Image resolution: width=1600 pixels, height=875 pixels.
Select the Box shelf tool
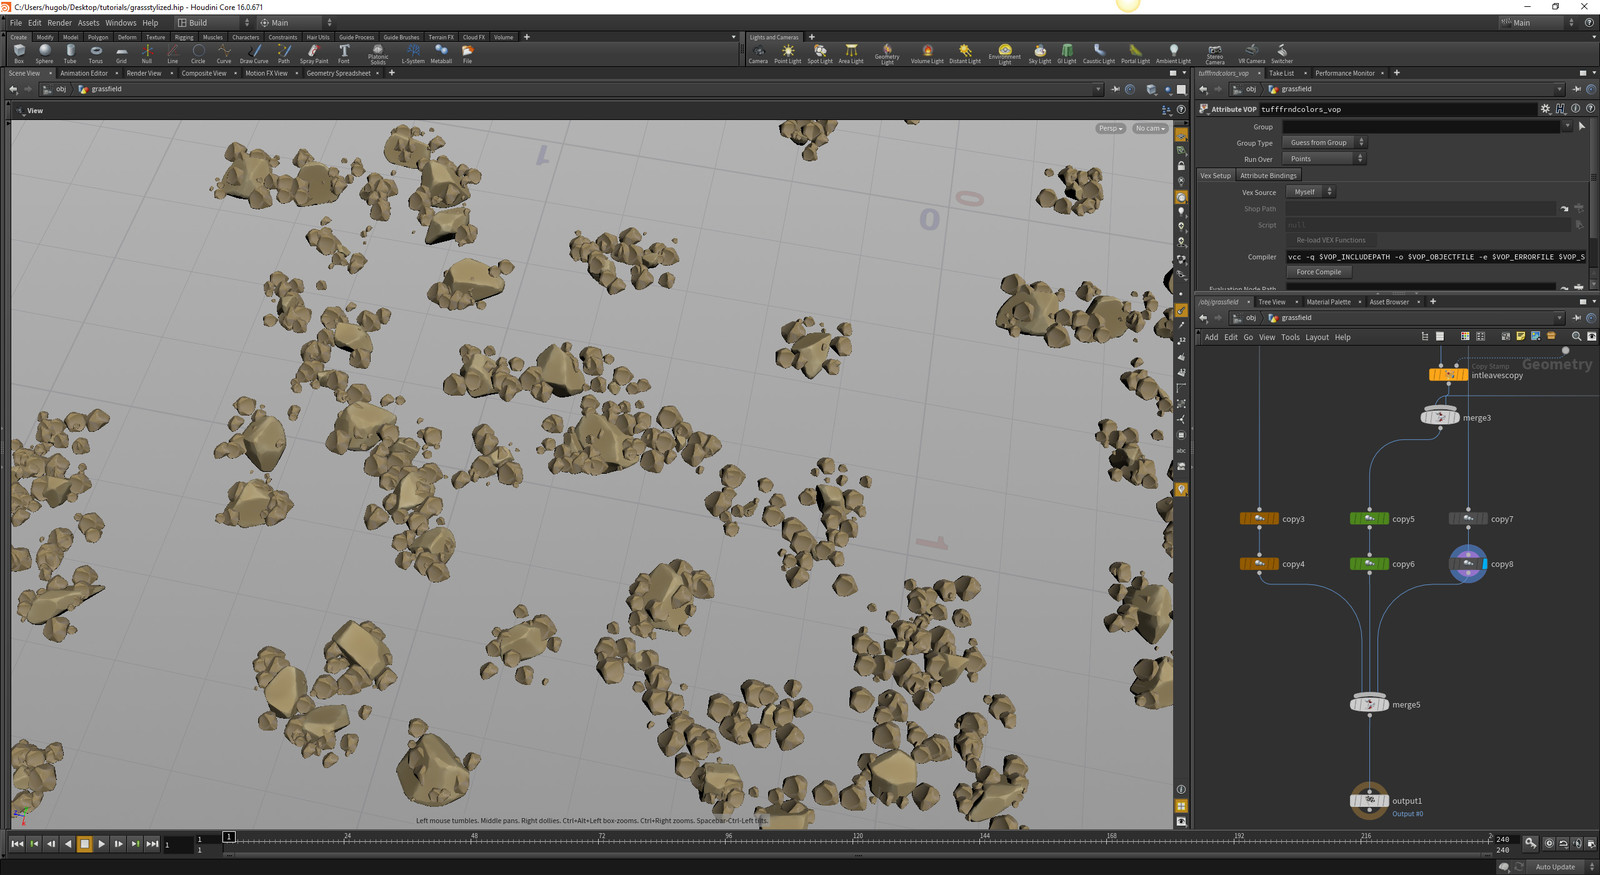[19, 53]
